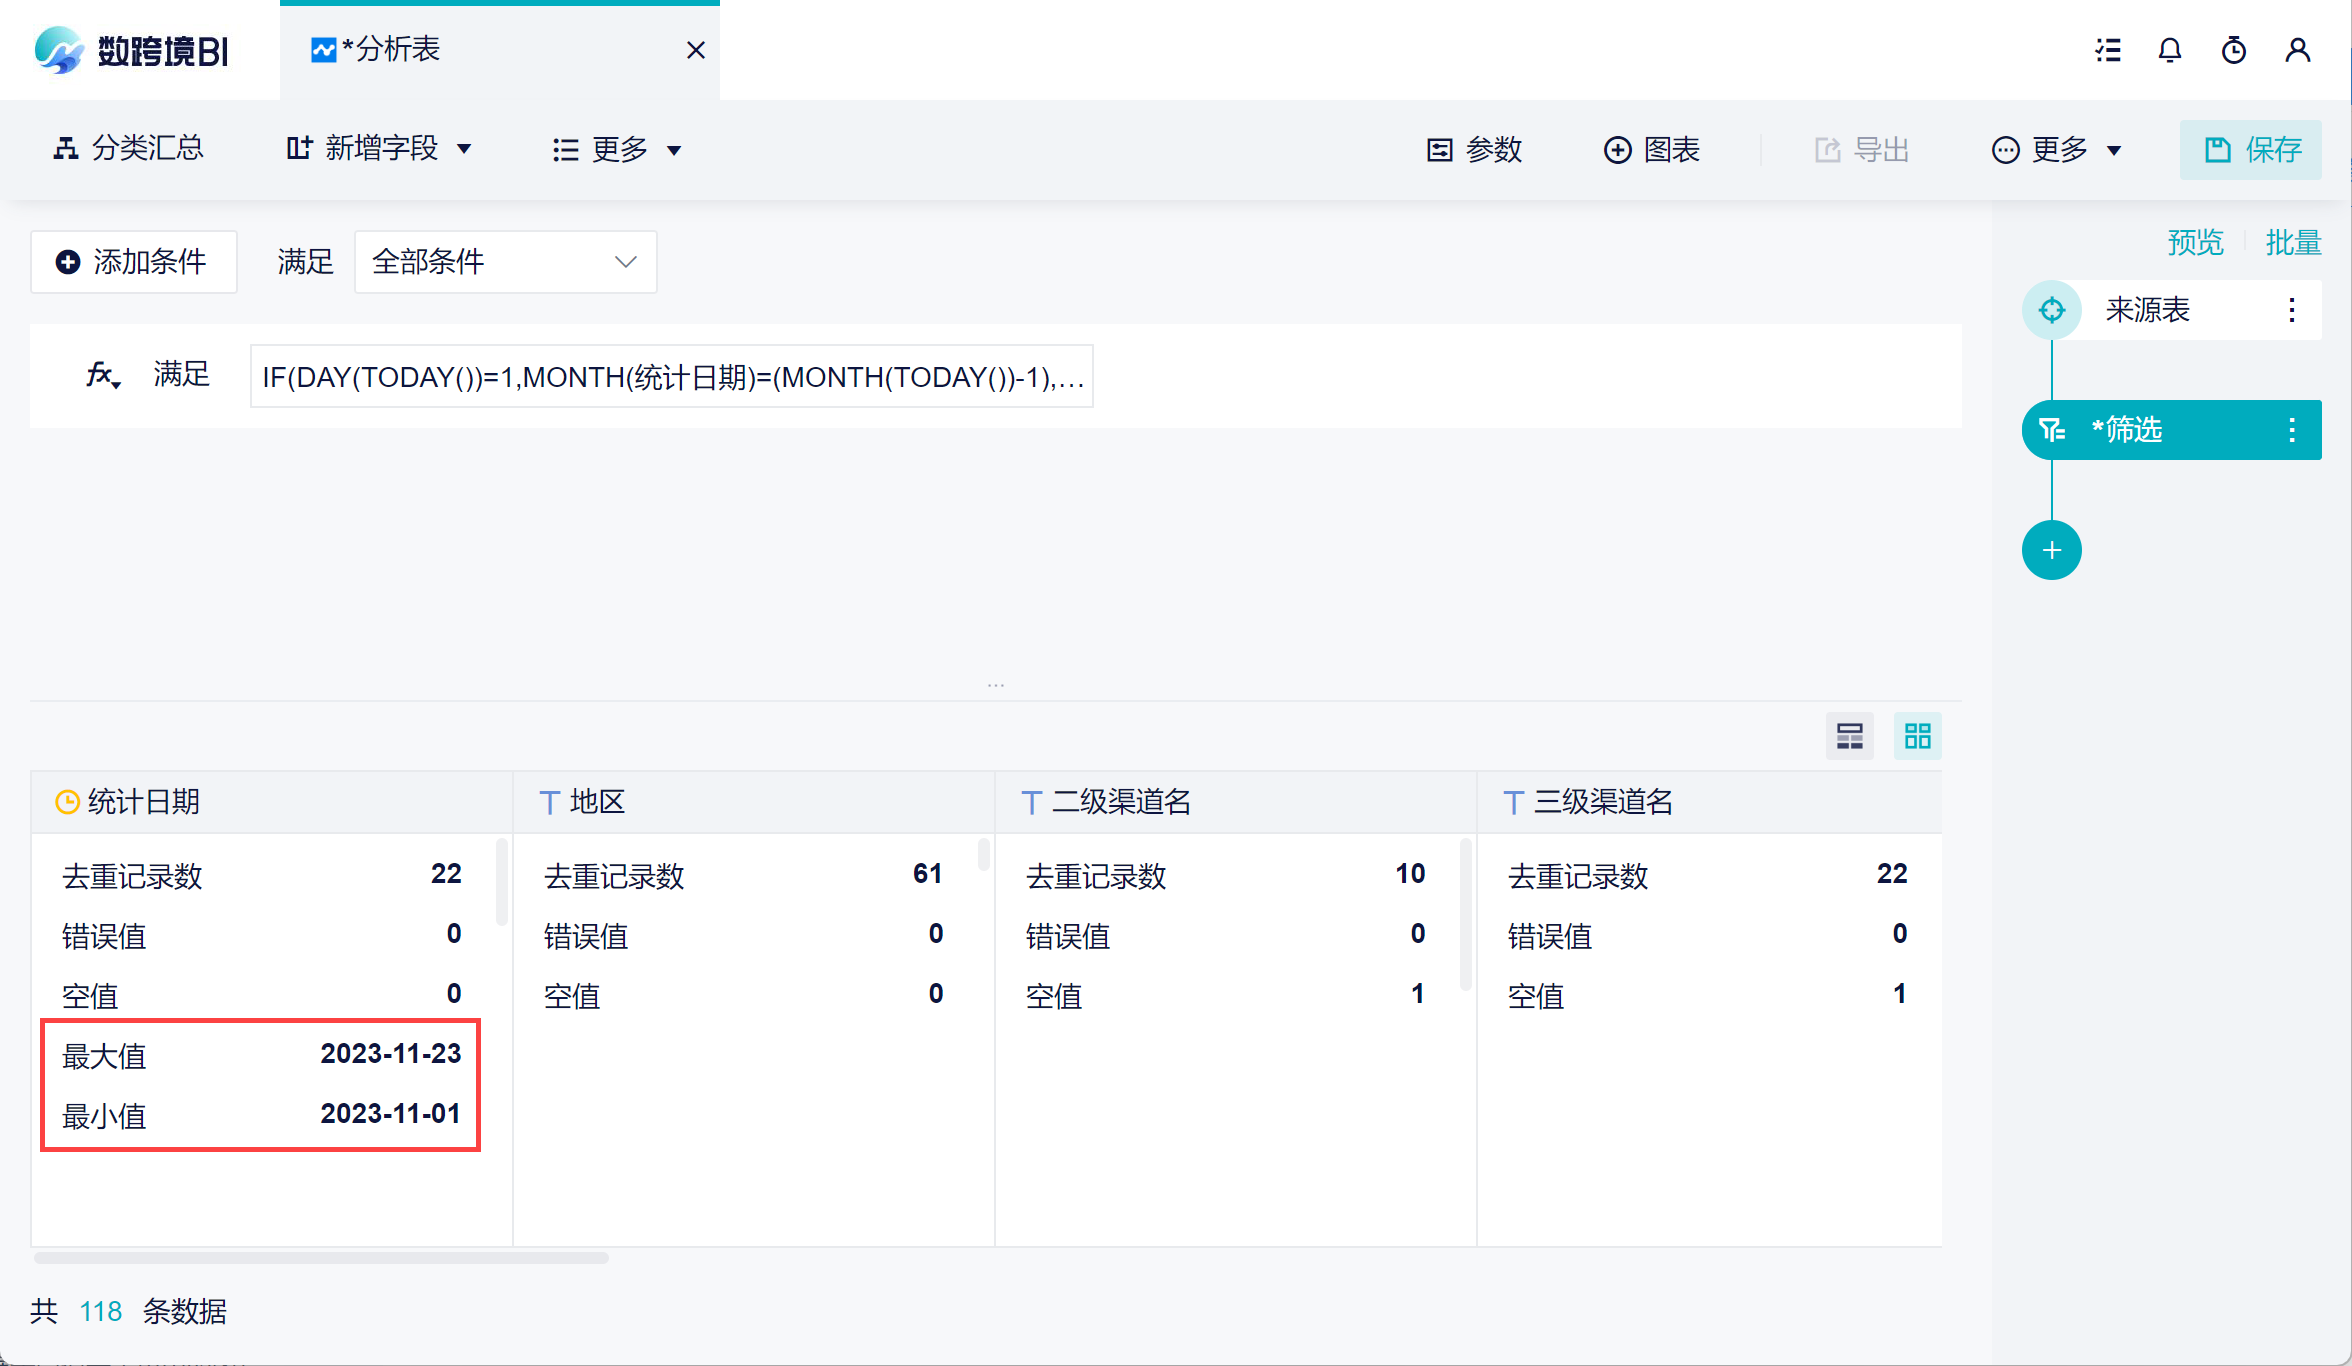Click the horizontal scrollbar under the table

coord(320,1258)
